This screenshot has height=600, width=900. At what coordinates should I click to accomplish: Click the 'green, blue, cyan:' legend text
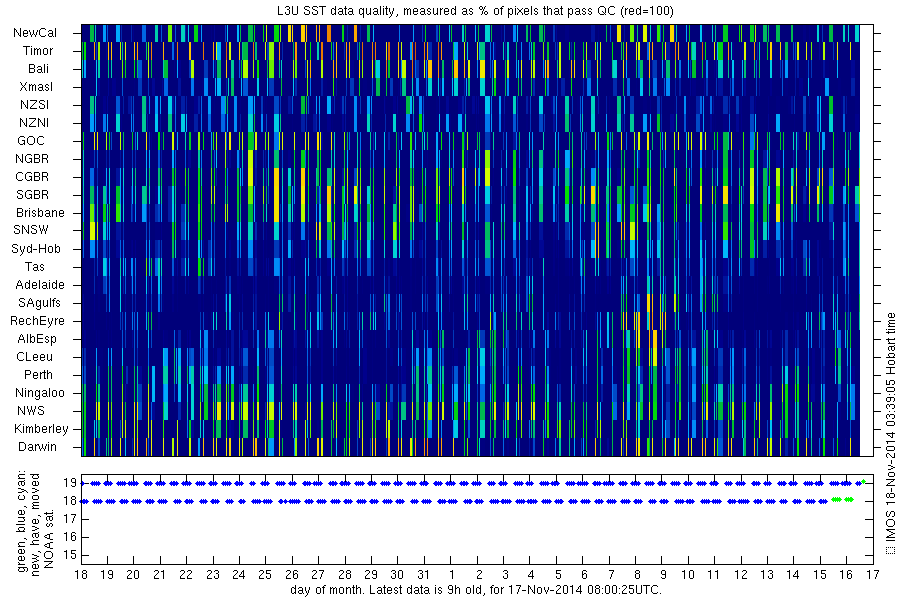(22, 522)
